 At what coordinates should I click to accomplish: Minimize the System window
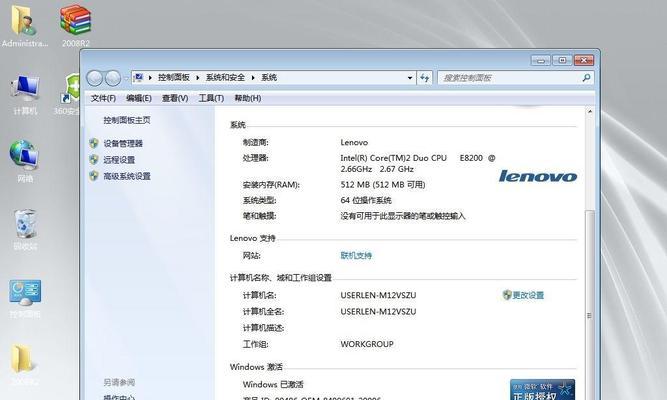pyautogui.click(x=541, y=60)
